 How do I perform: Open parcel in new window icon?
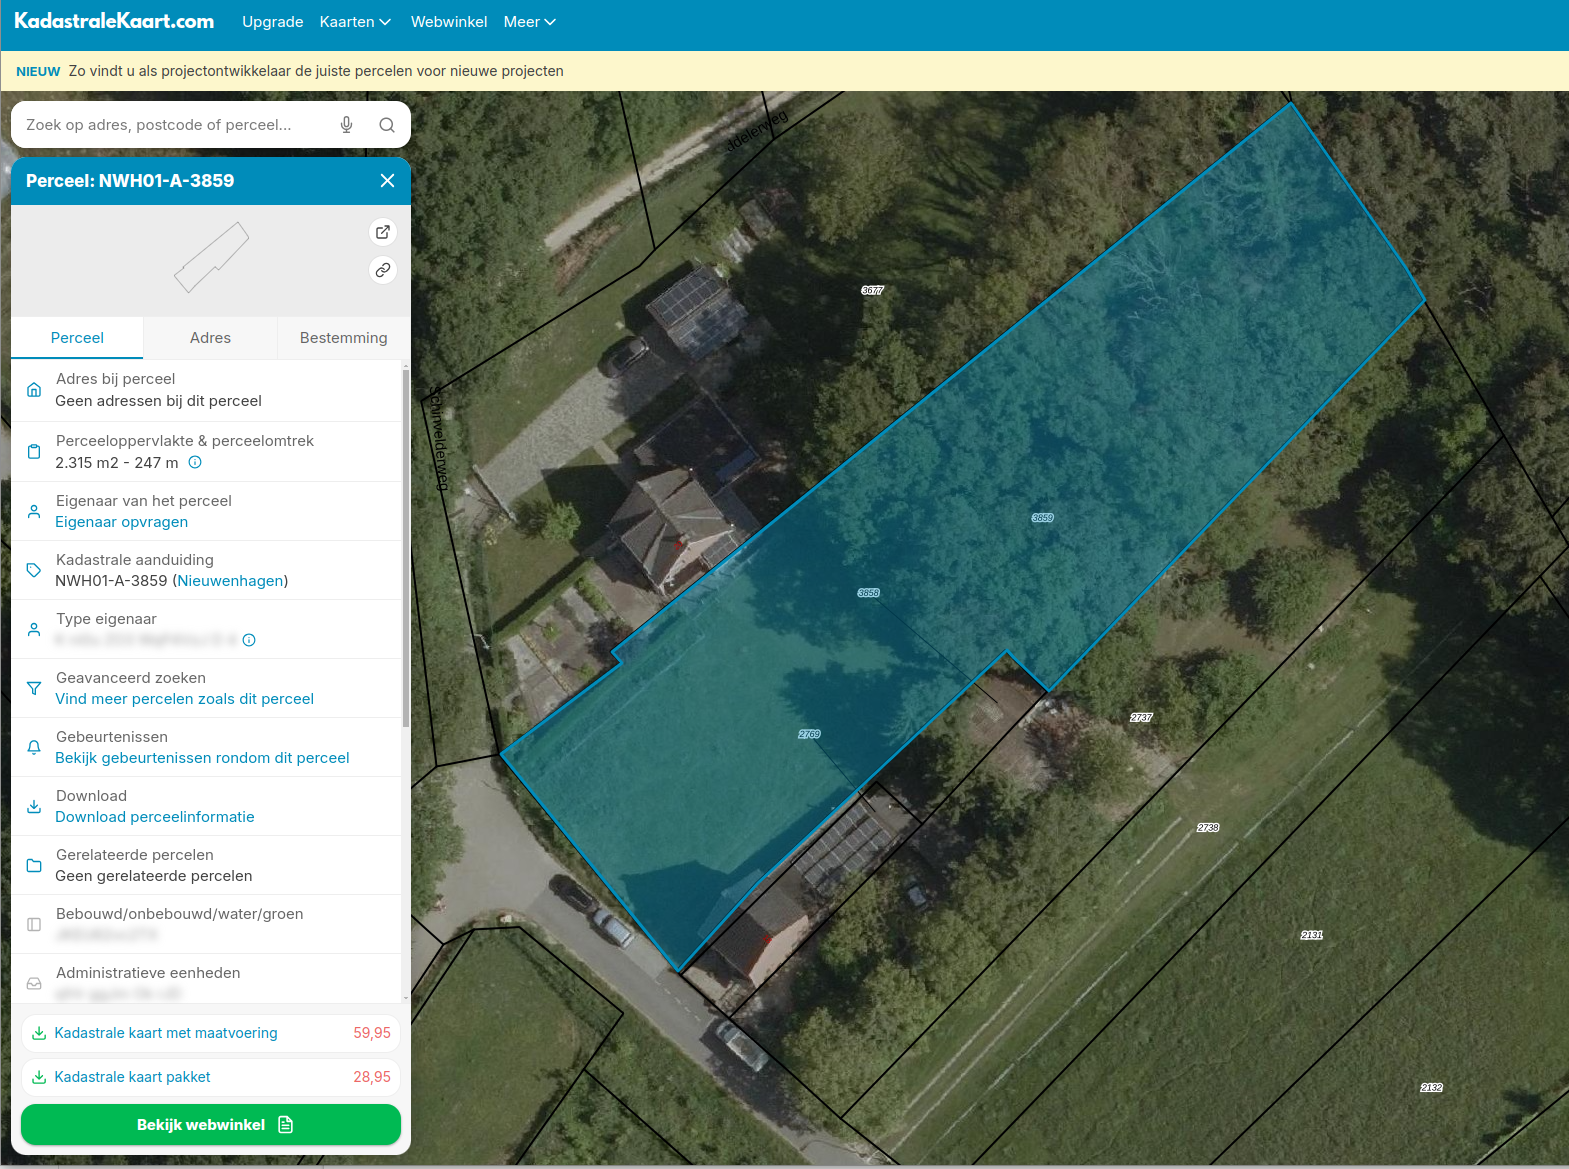[383, 232]
